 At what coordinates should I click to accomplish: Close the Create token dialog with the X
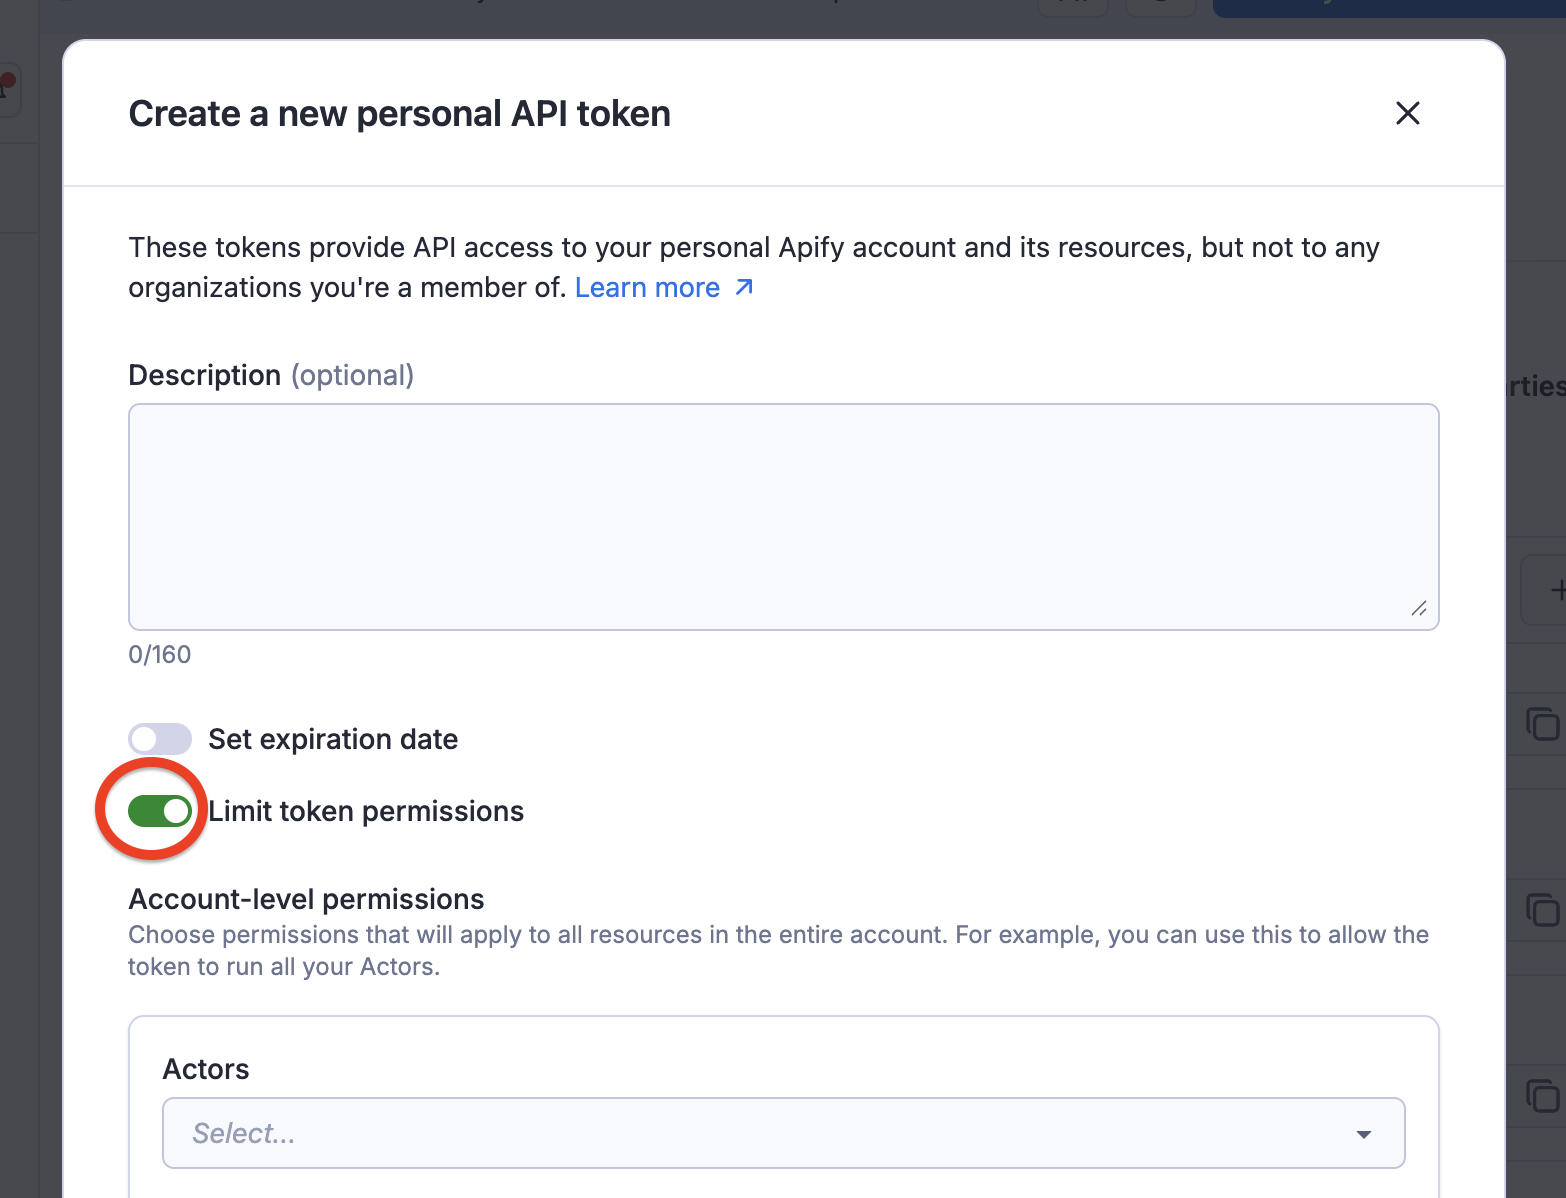tap(1408, 113)
